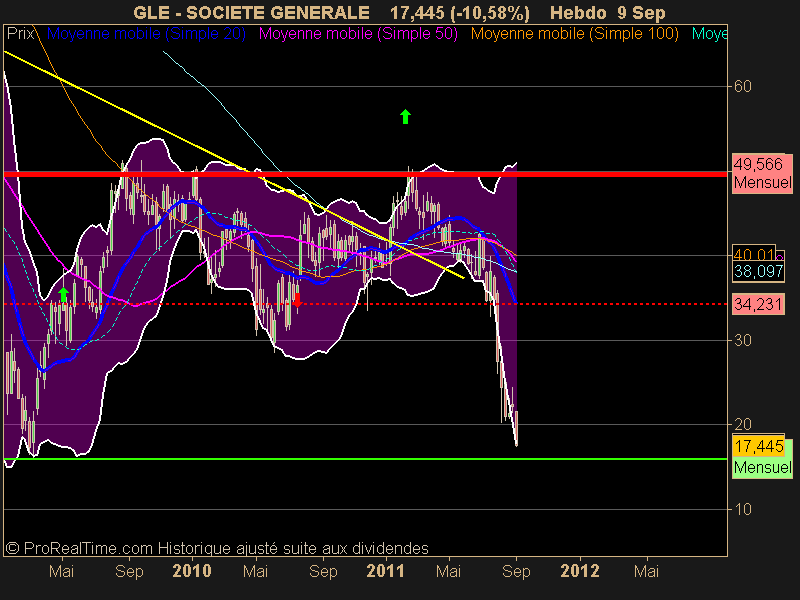The image size is (800, 600).
Task: Click the 30 price axis value
Action: click(742, 340)
